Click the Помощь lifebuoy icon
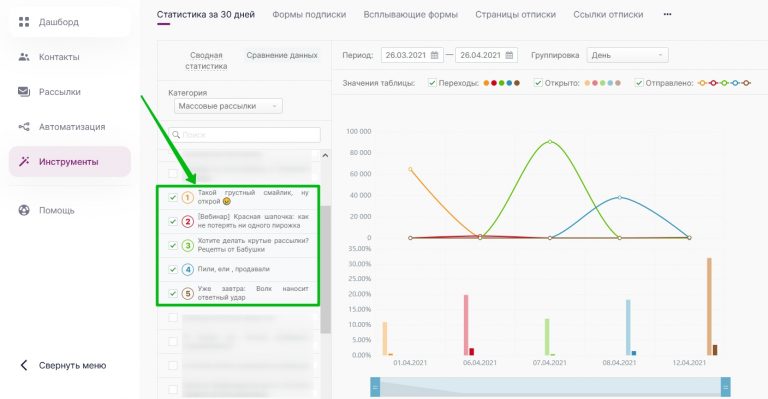 24,211
